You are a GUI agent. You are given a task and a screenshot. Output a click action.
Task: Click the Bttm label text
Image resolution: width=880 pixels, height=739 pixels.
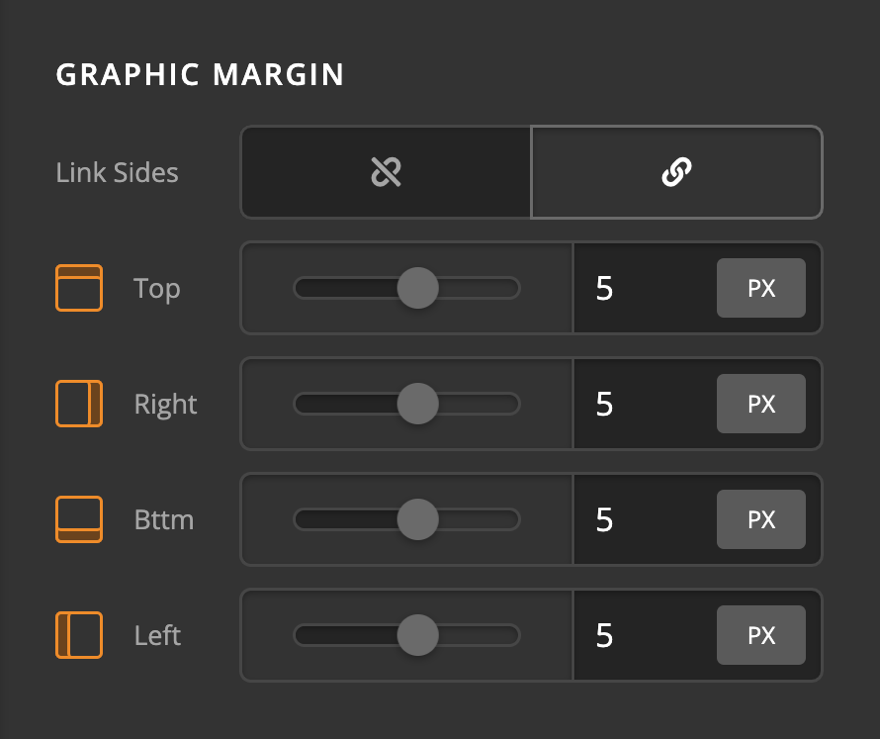[164, 520]
